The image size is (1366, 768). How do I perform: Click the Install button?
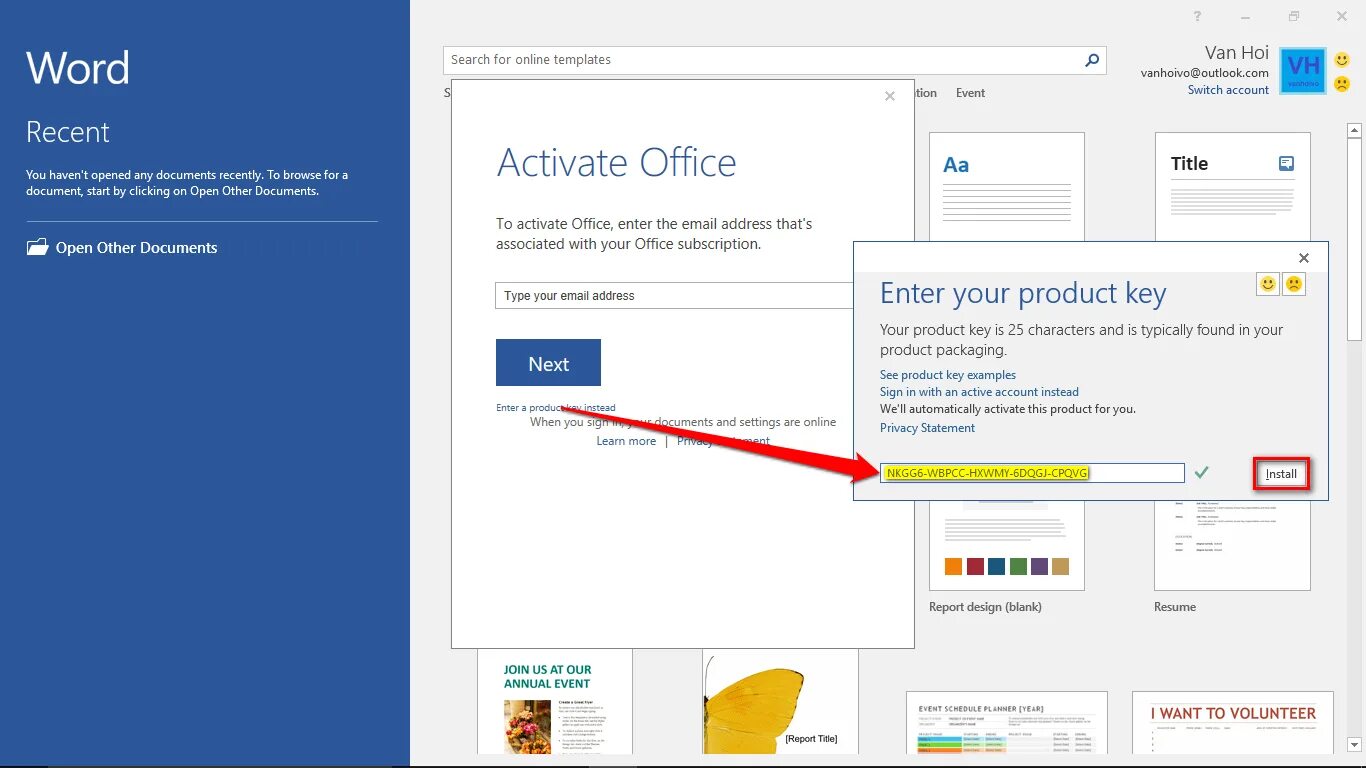pos(1281,473)
